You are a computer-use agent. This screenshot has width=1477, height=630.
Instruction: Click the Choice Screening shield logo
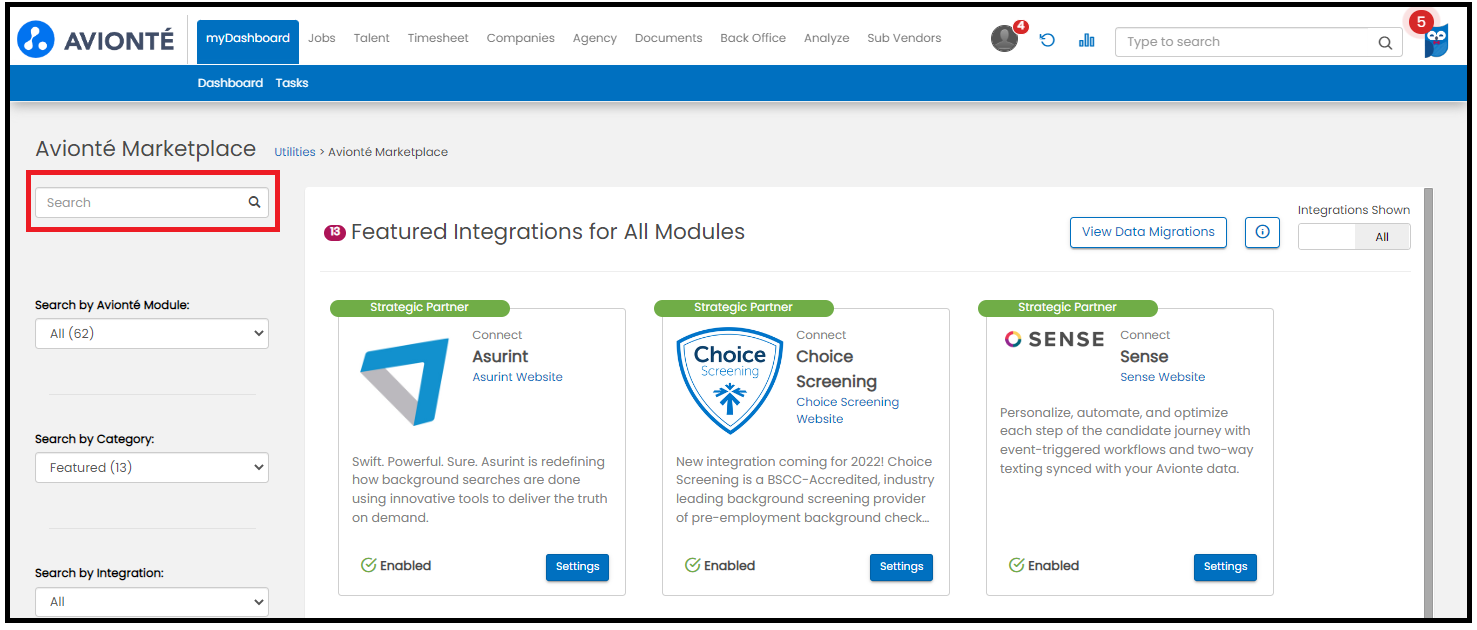729,381
